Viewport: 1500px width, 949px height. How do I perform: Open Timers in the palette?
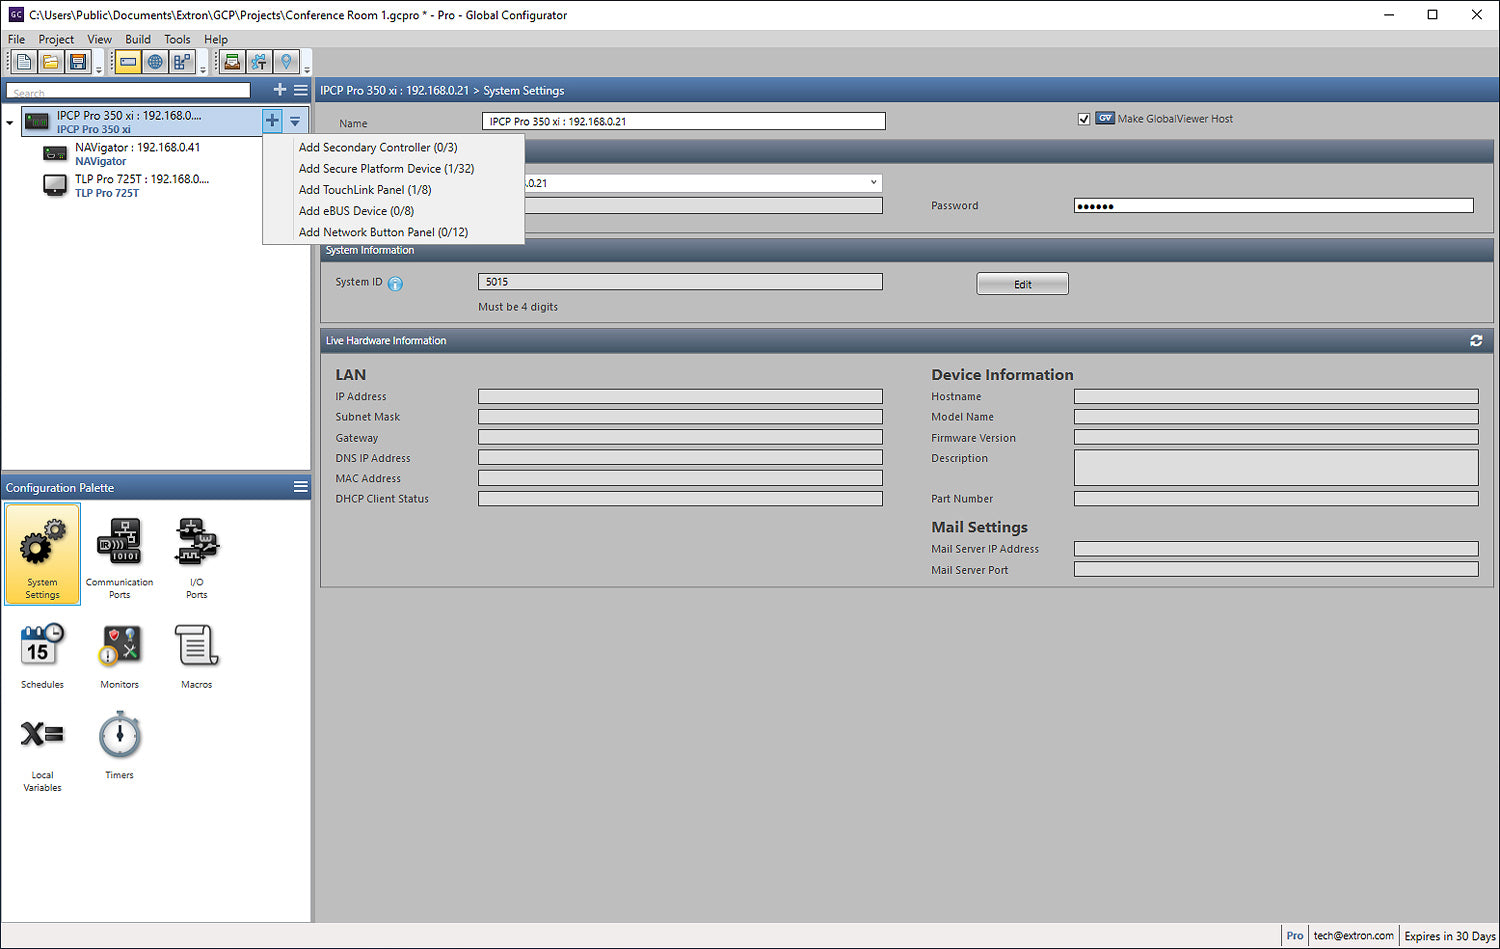pos(119,745)
